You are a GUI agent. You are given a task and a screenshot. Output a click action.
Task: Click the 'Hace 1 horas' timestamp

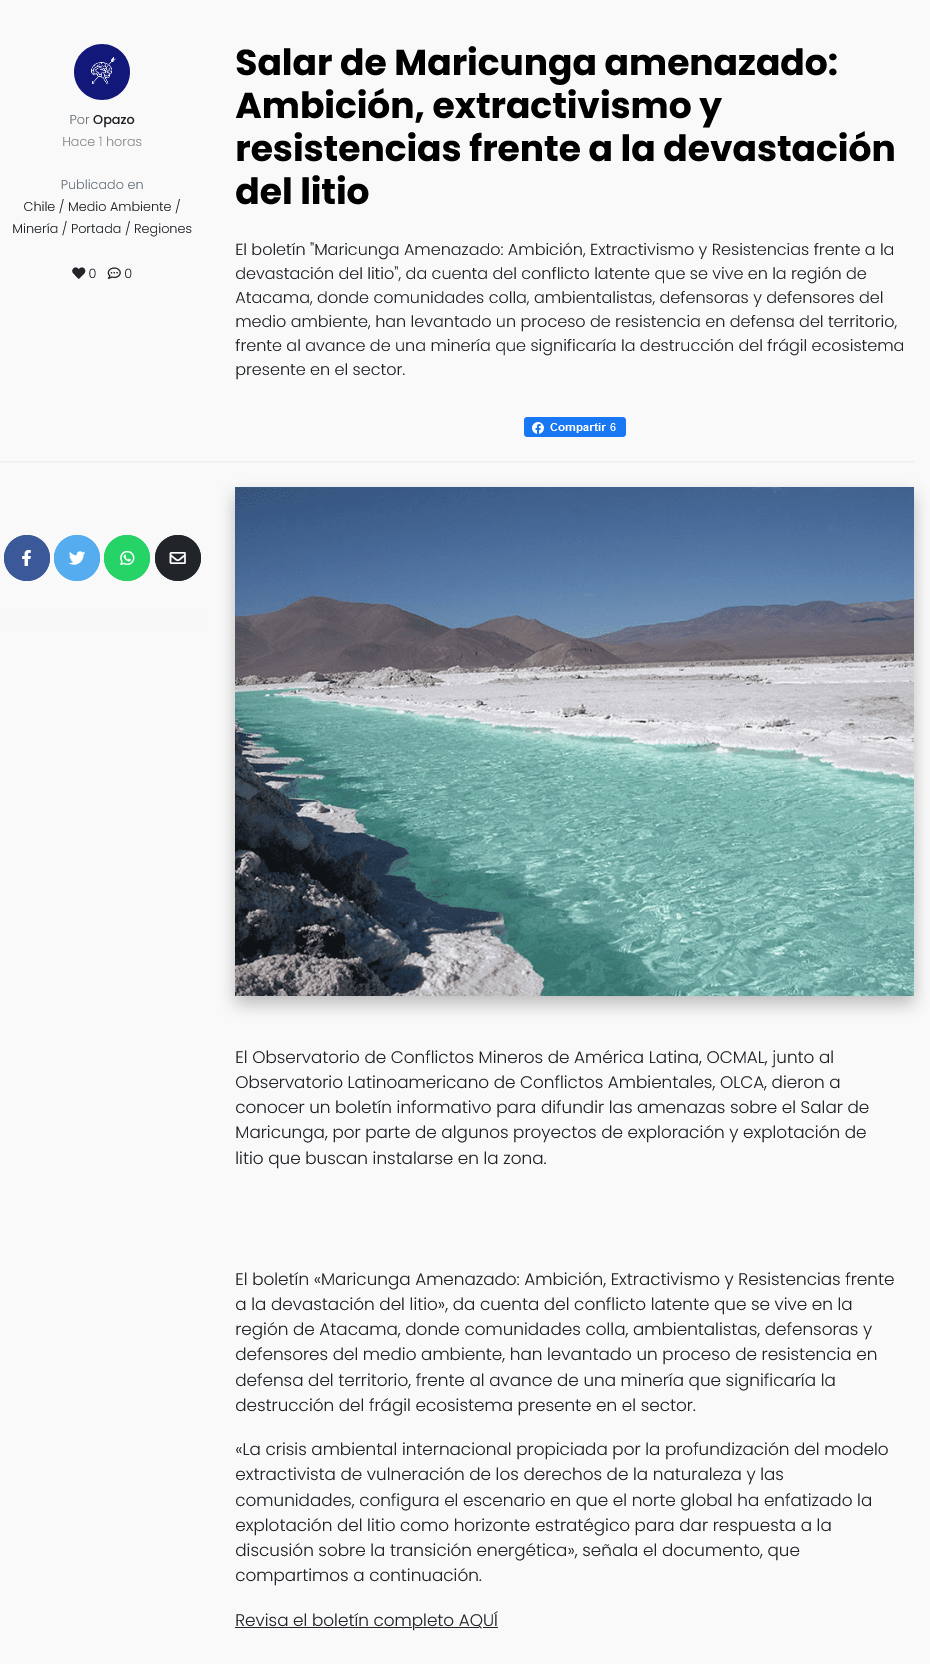pyautogui.click(x=102, y=141)
